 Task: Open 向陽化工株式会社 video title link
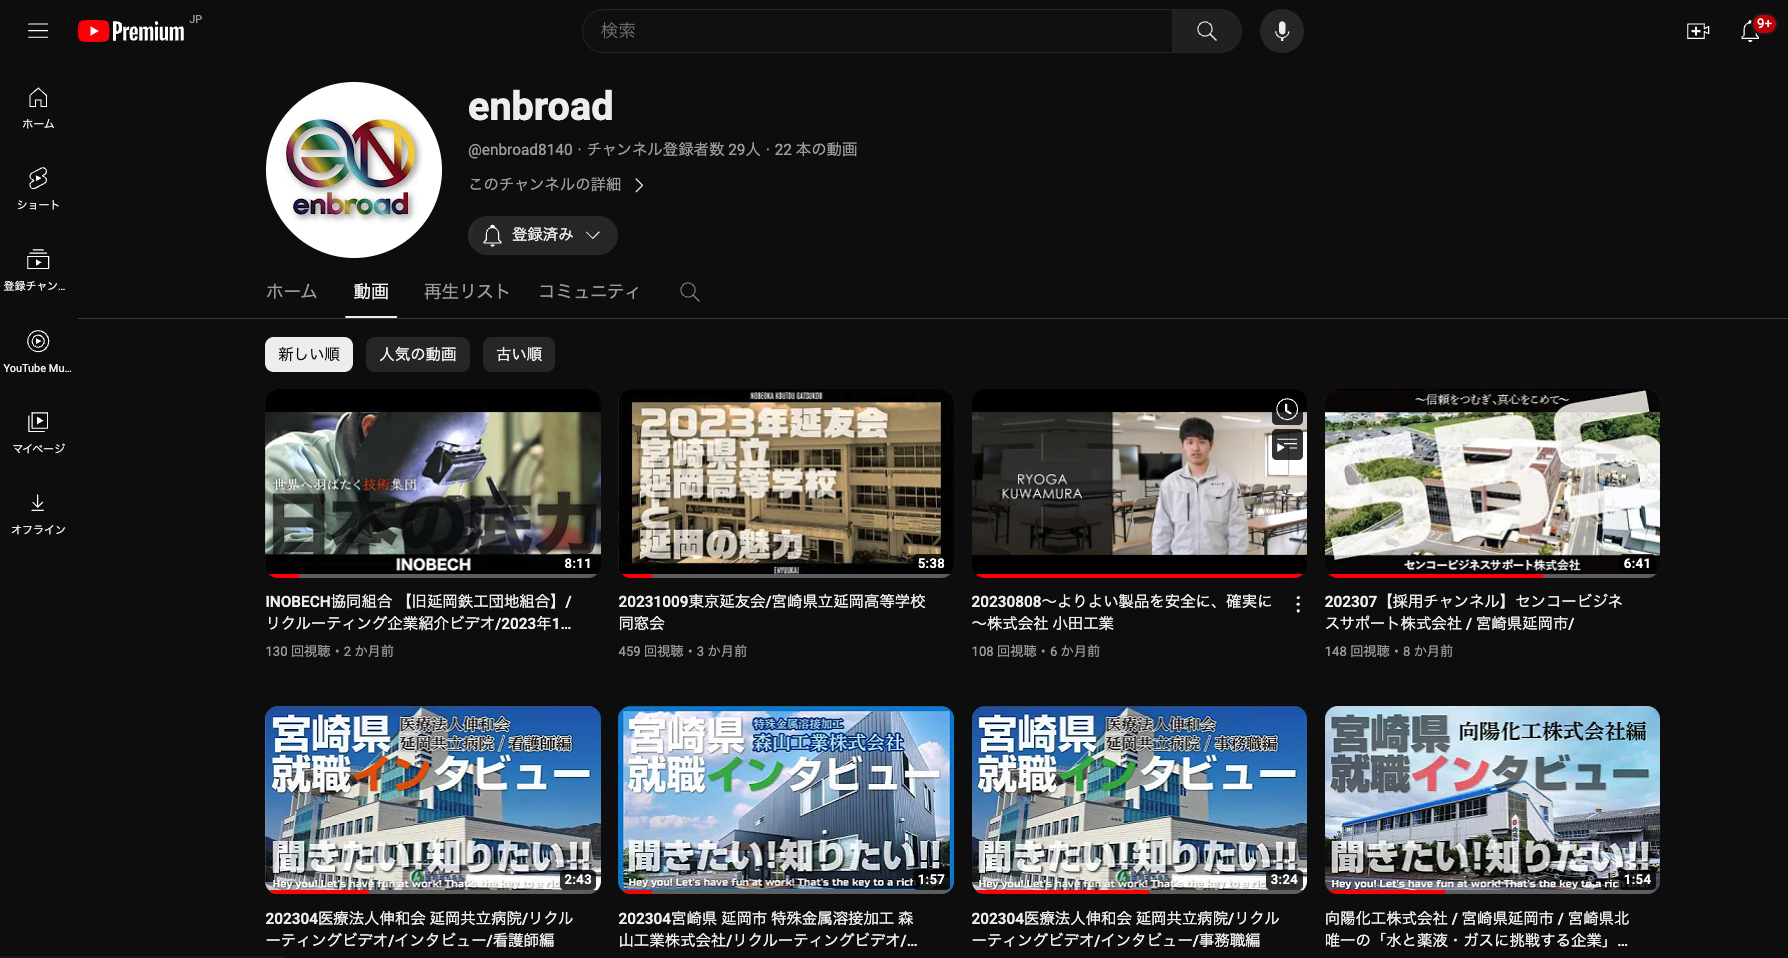pyautogui.click(x=1477, y=929)
